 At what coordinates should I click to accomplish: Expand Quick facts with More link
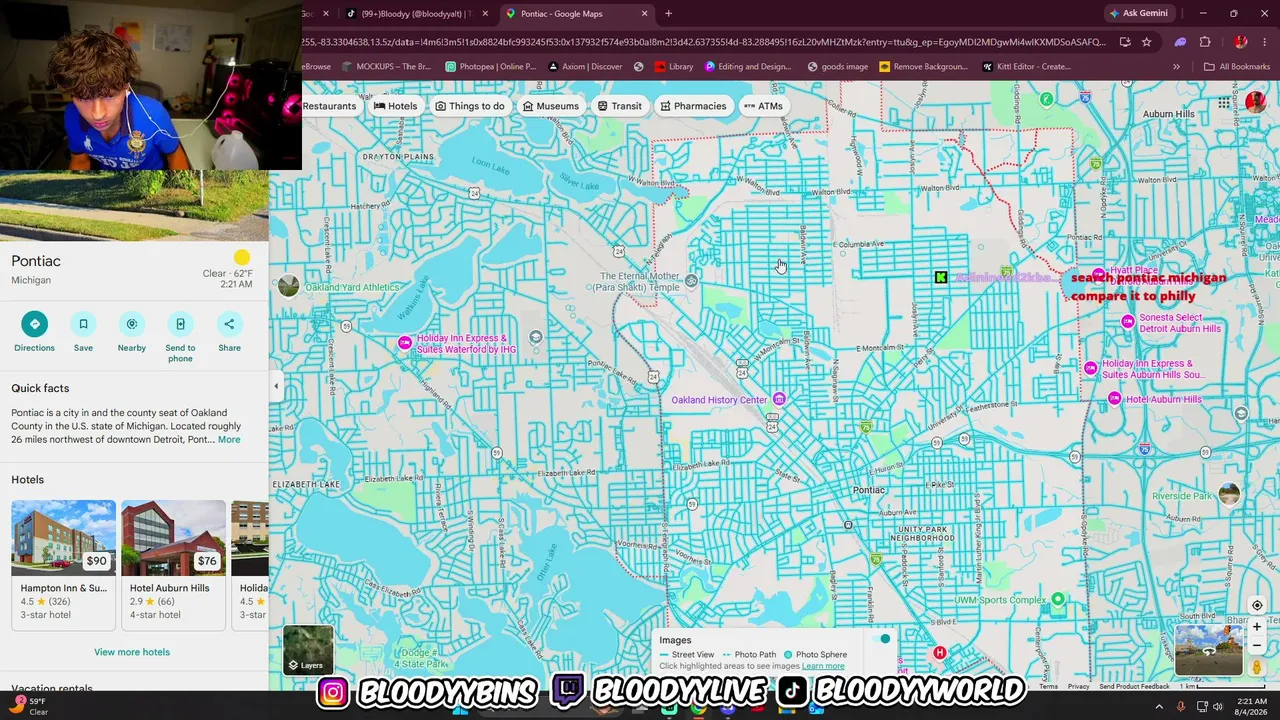pyautogui.click(x=229, y=440)
